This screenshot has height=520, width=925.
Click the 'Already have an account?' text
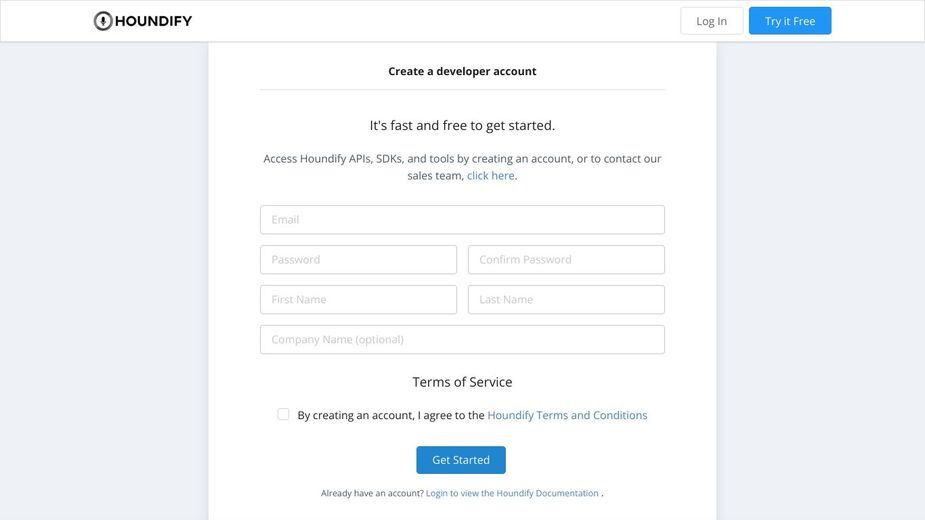(372, 493)
